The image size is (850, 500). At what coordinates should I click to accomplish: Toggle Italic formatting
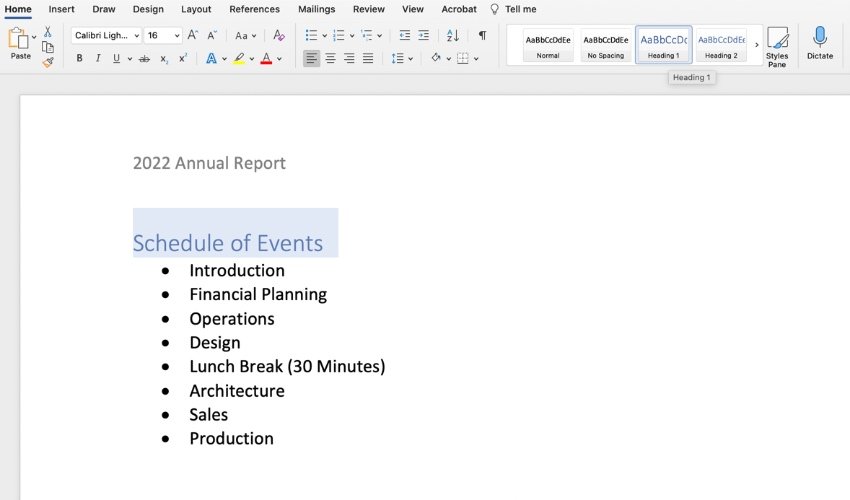pyautogui.click(x=98, y=58)
